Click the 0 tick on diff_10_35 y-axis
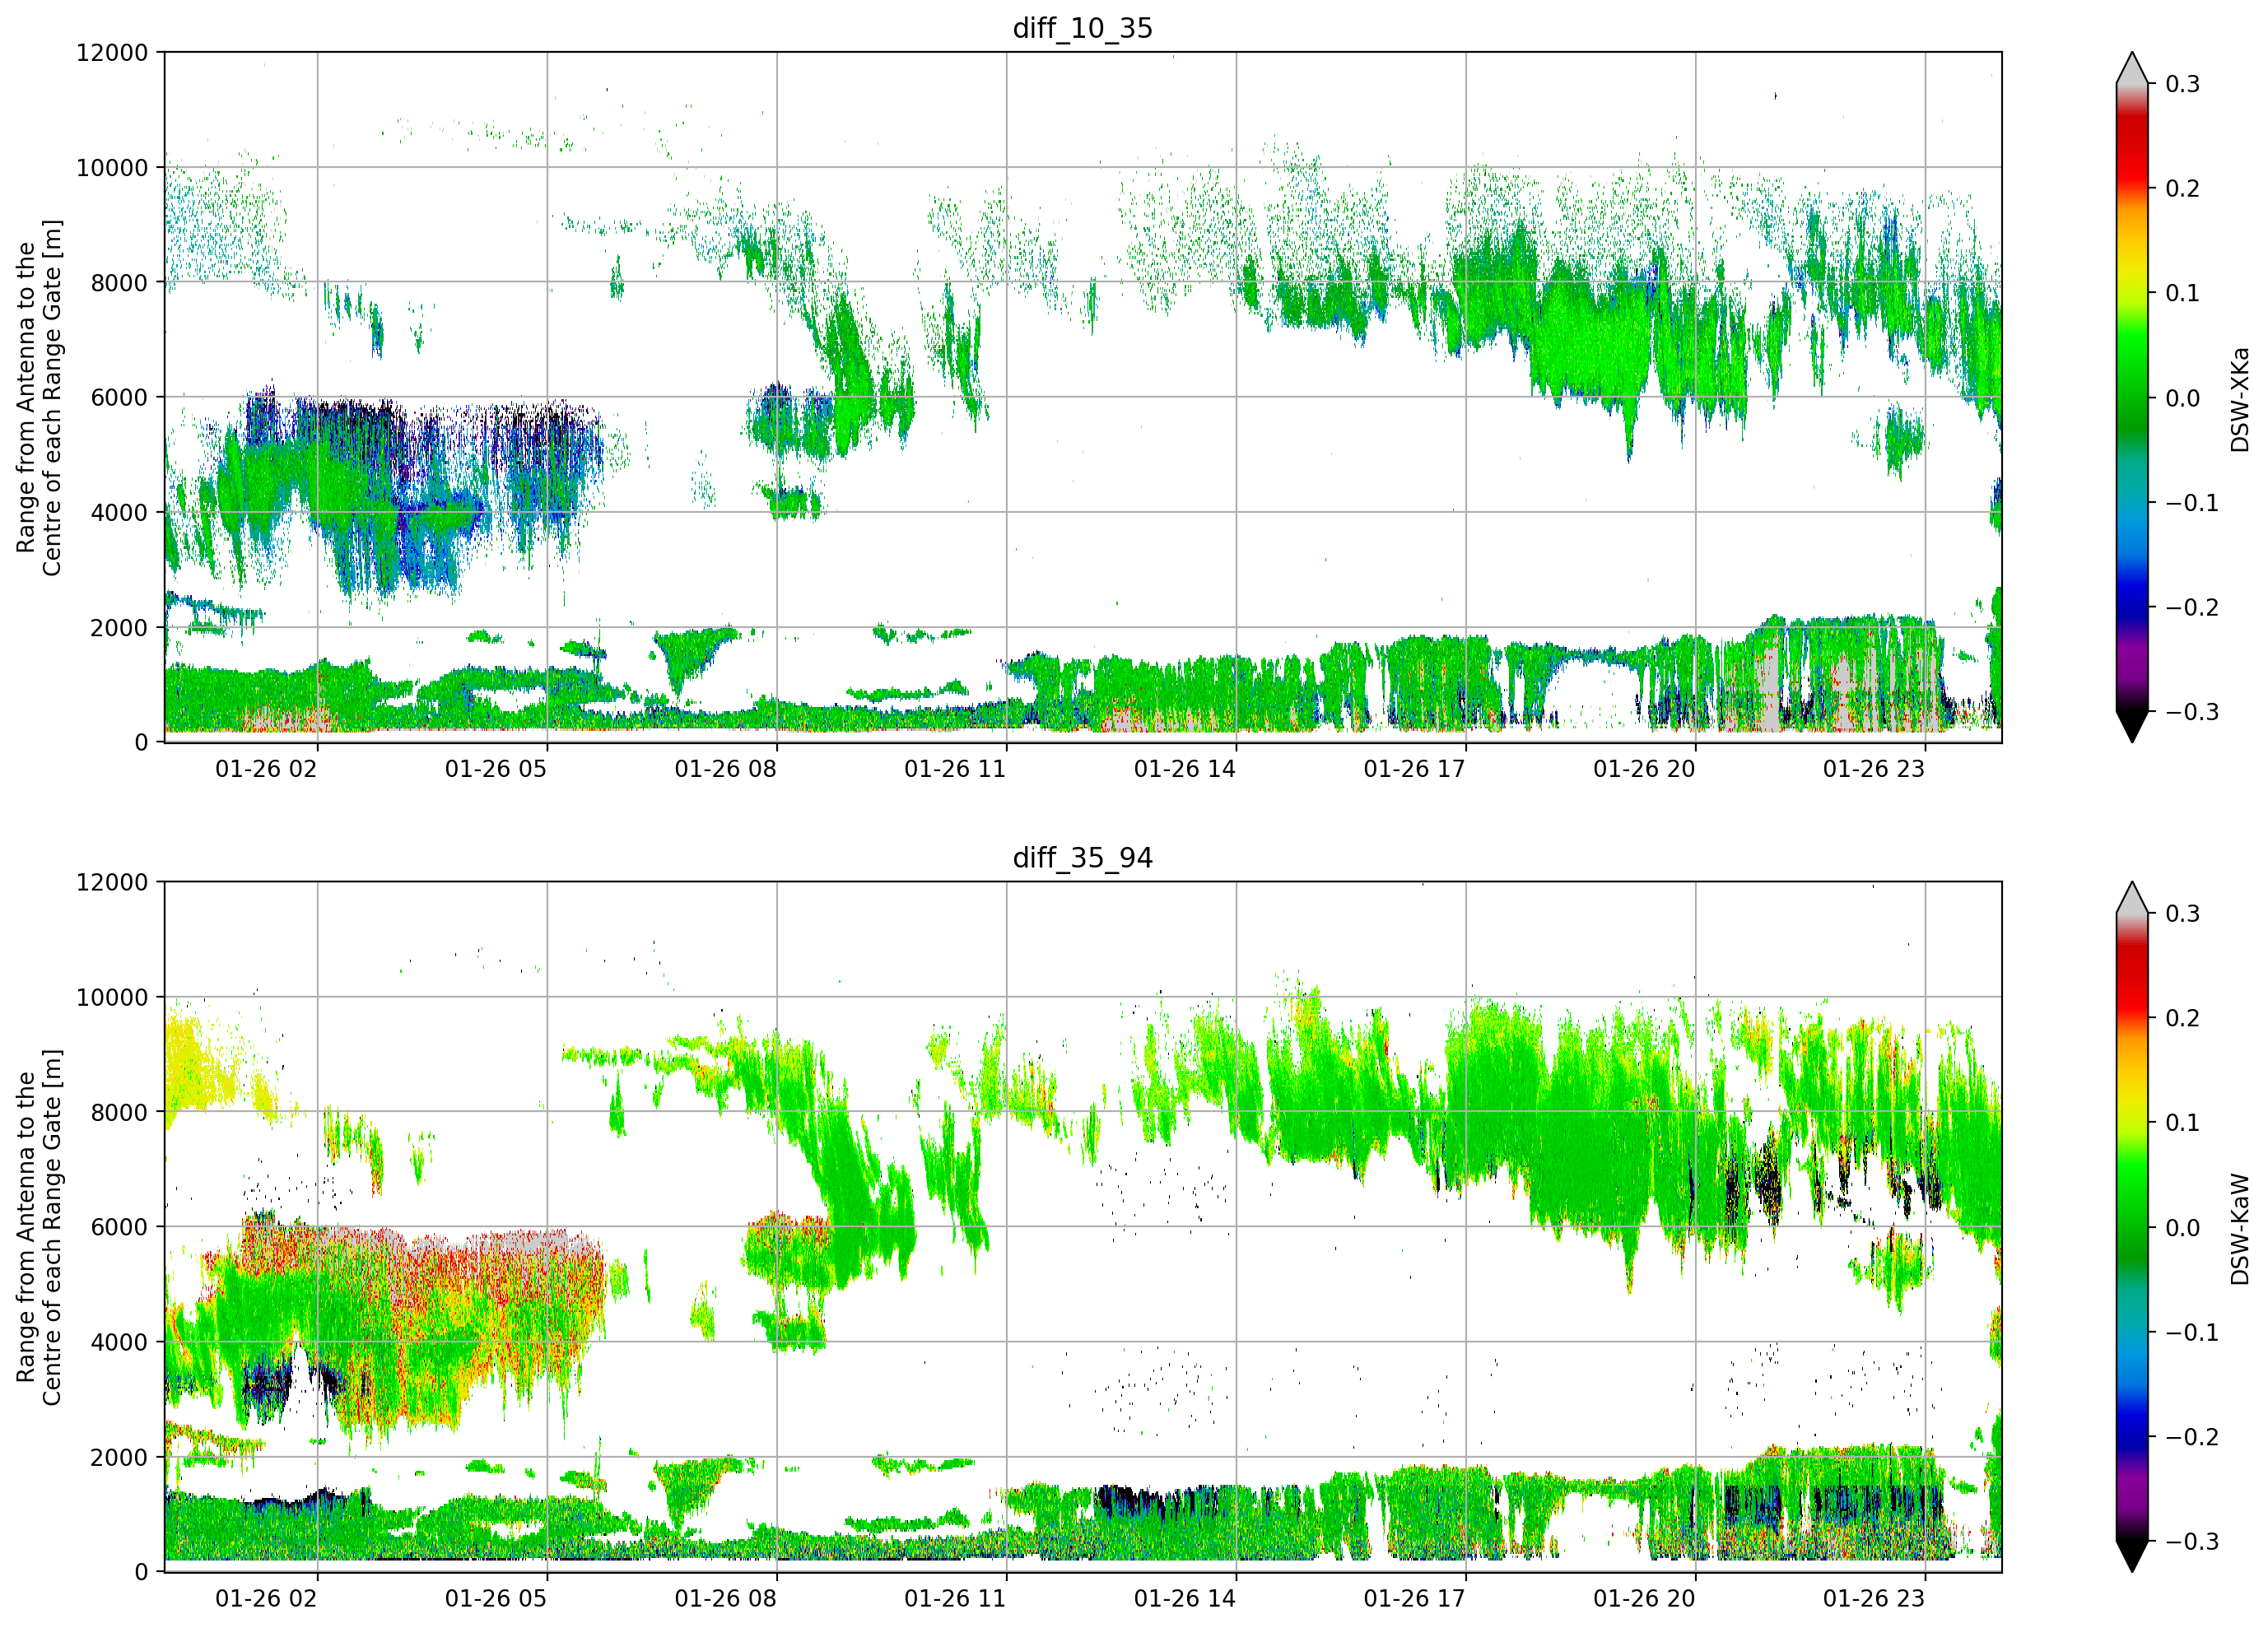The height and width of the screenshot is (1628, 2268). pyautogui.click(x=141, y=742)
